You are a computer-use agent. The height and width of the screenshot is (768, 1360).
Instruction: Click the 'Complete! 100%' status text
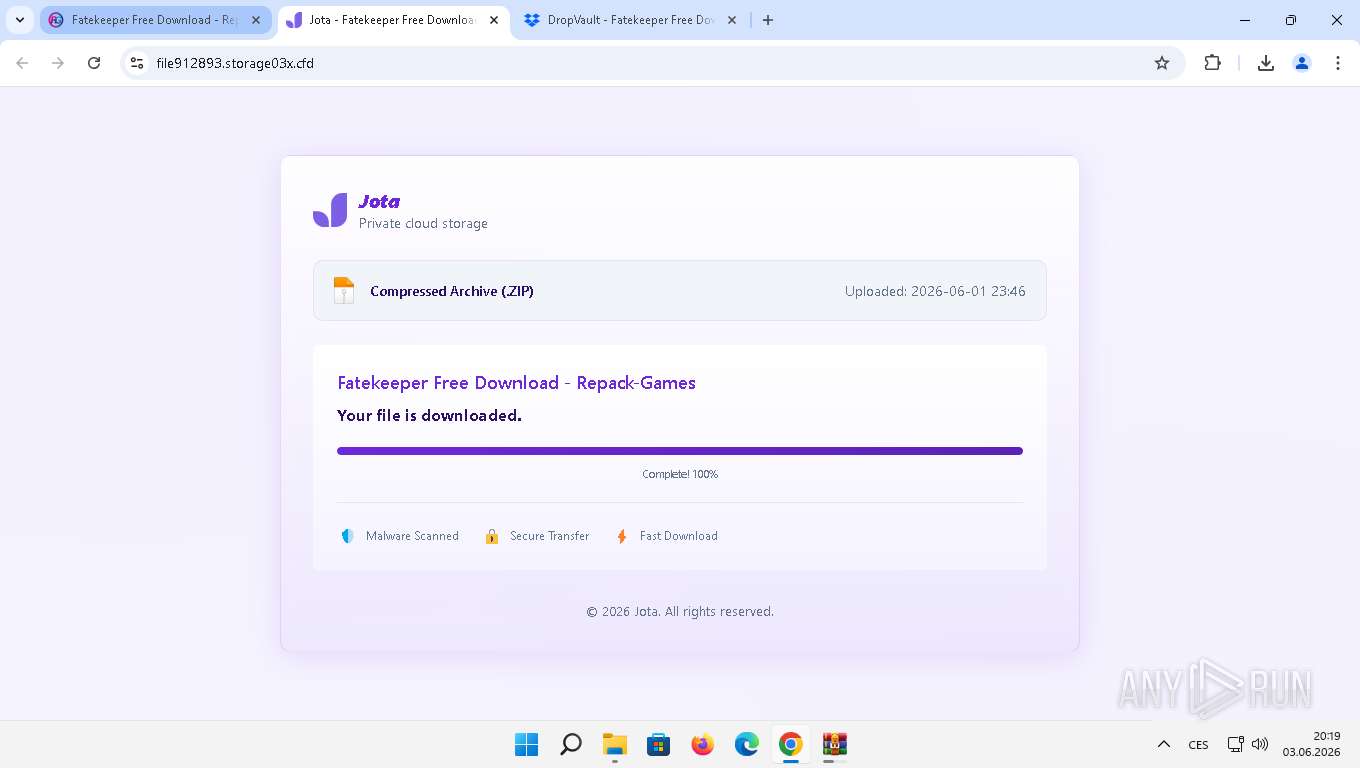[x=680, y=474]
